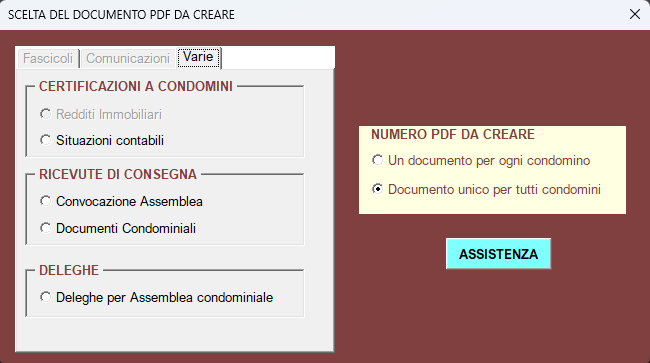Click the 'Situazioni contabili' label text
Image resolution: width=650 pixels, height=363 pixels.
pos(110,140)
